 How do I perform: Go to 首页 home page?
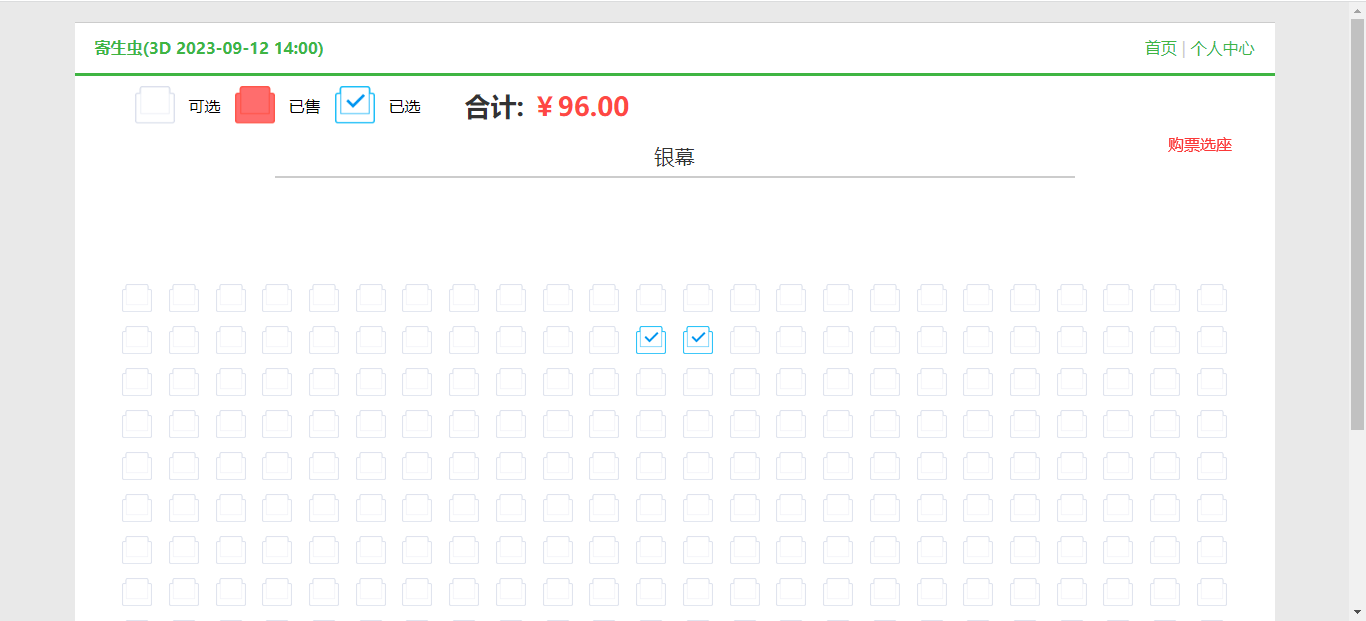click(x=1161, y=48)
